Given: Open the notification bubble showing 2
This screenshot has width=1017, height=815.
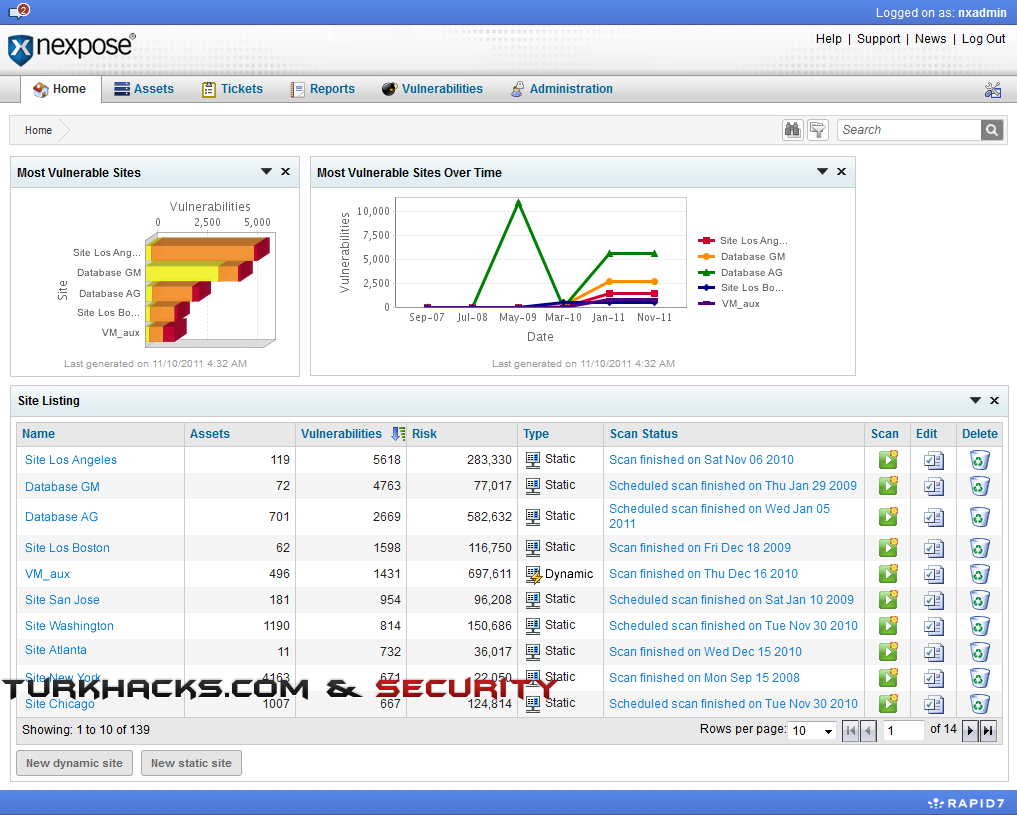Looking at the screenshot, I should tap(19, 11).
